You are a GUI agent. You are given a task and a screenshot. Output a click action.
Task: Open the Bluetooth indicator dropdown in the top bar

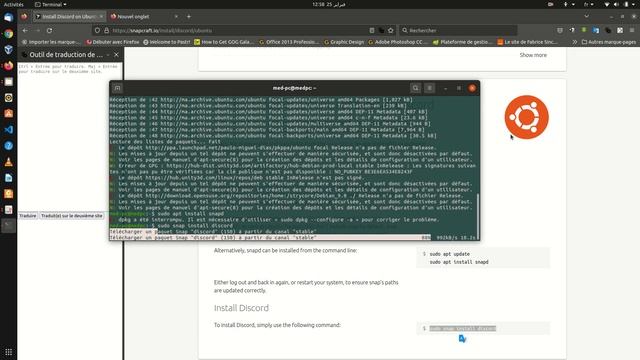[569, 4]
